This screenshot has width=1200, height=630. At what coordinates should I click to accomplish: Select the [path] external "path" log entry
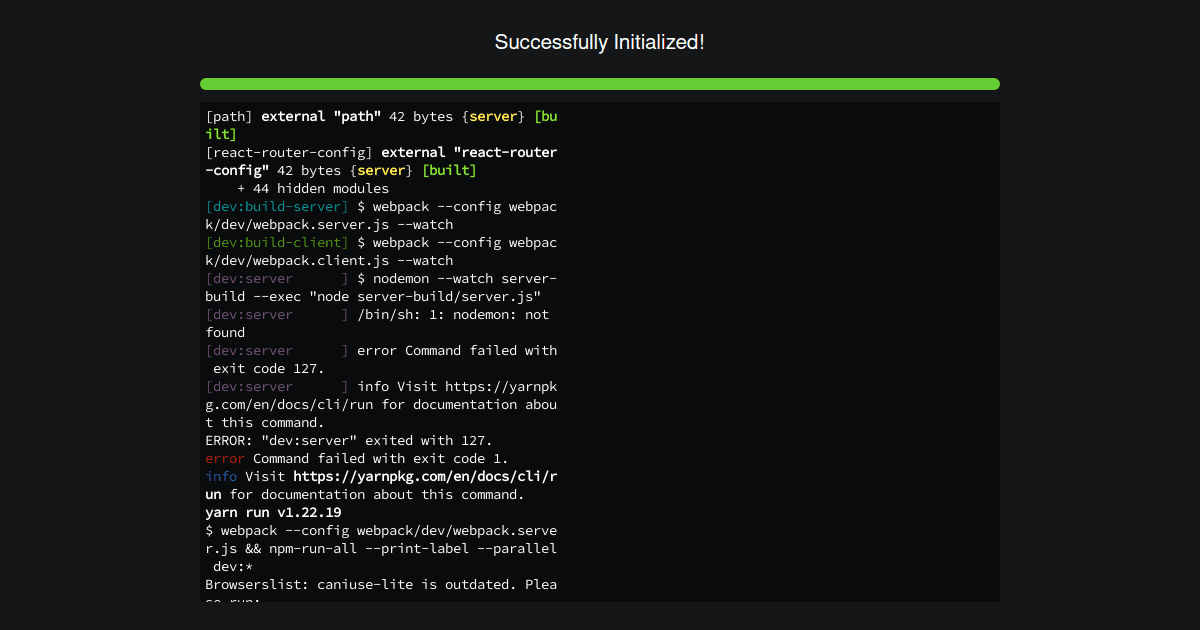click(x=380, y=116)
